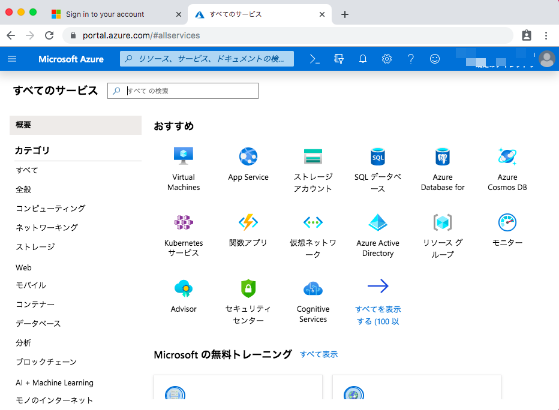Click the browser reload button
Screen dimensions: 559x410
[49, 35]
